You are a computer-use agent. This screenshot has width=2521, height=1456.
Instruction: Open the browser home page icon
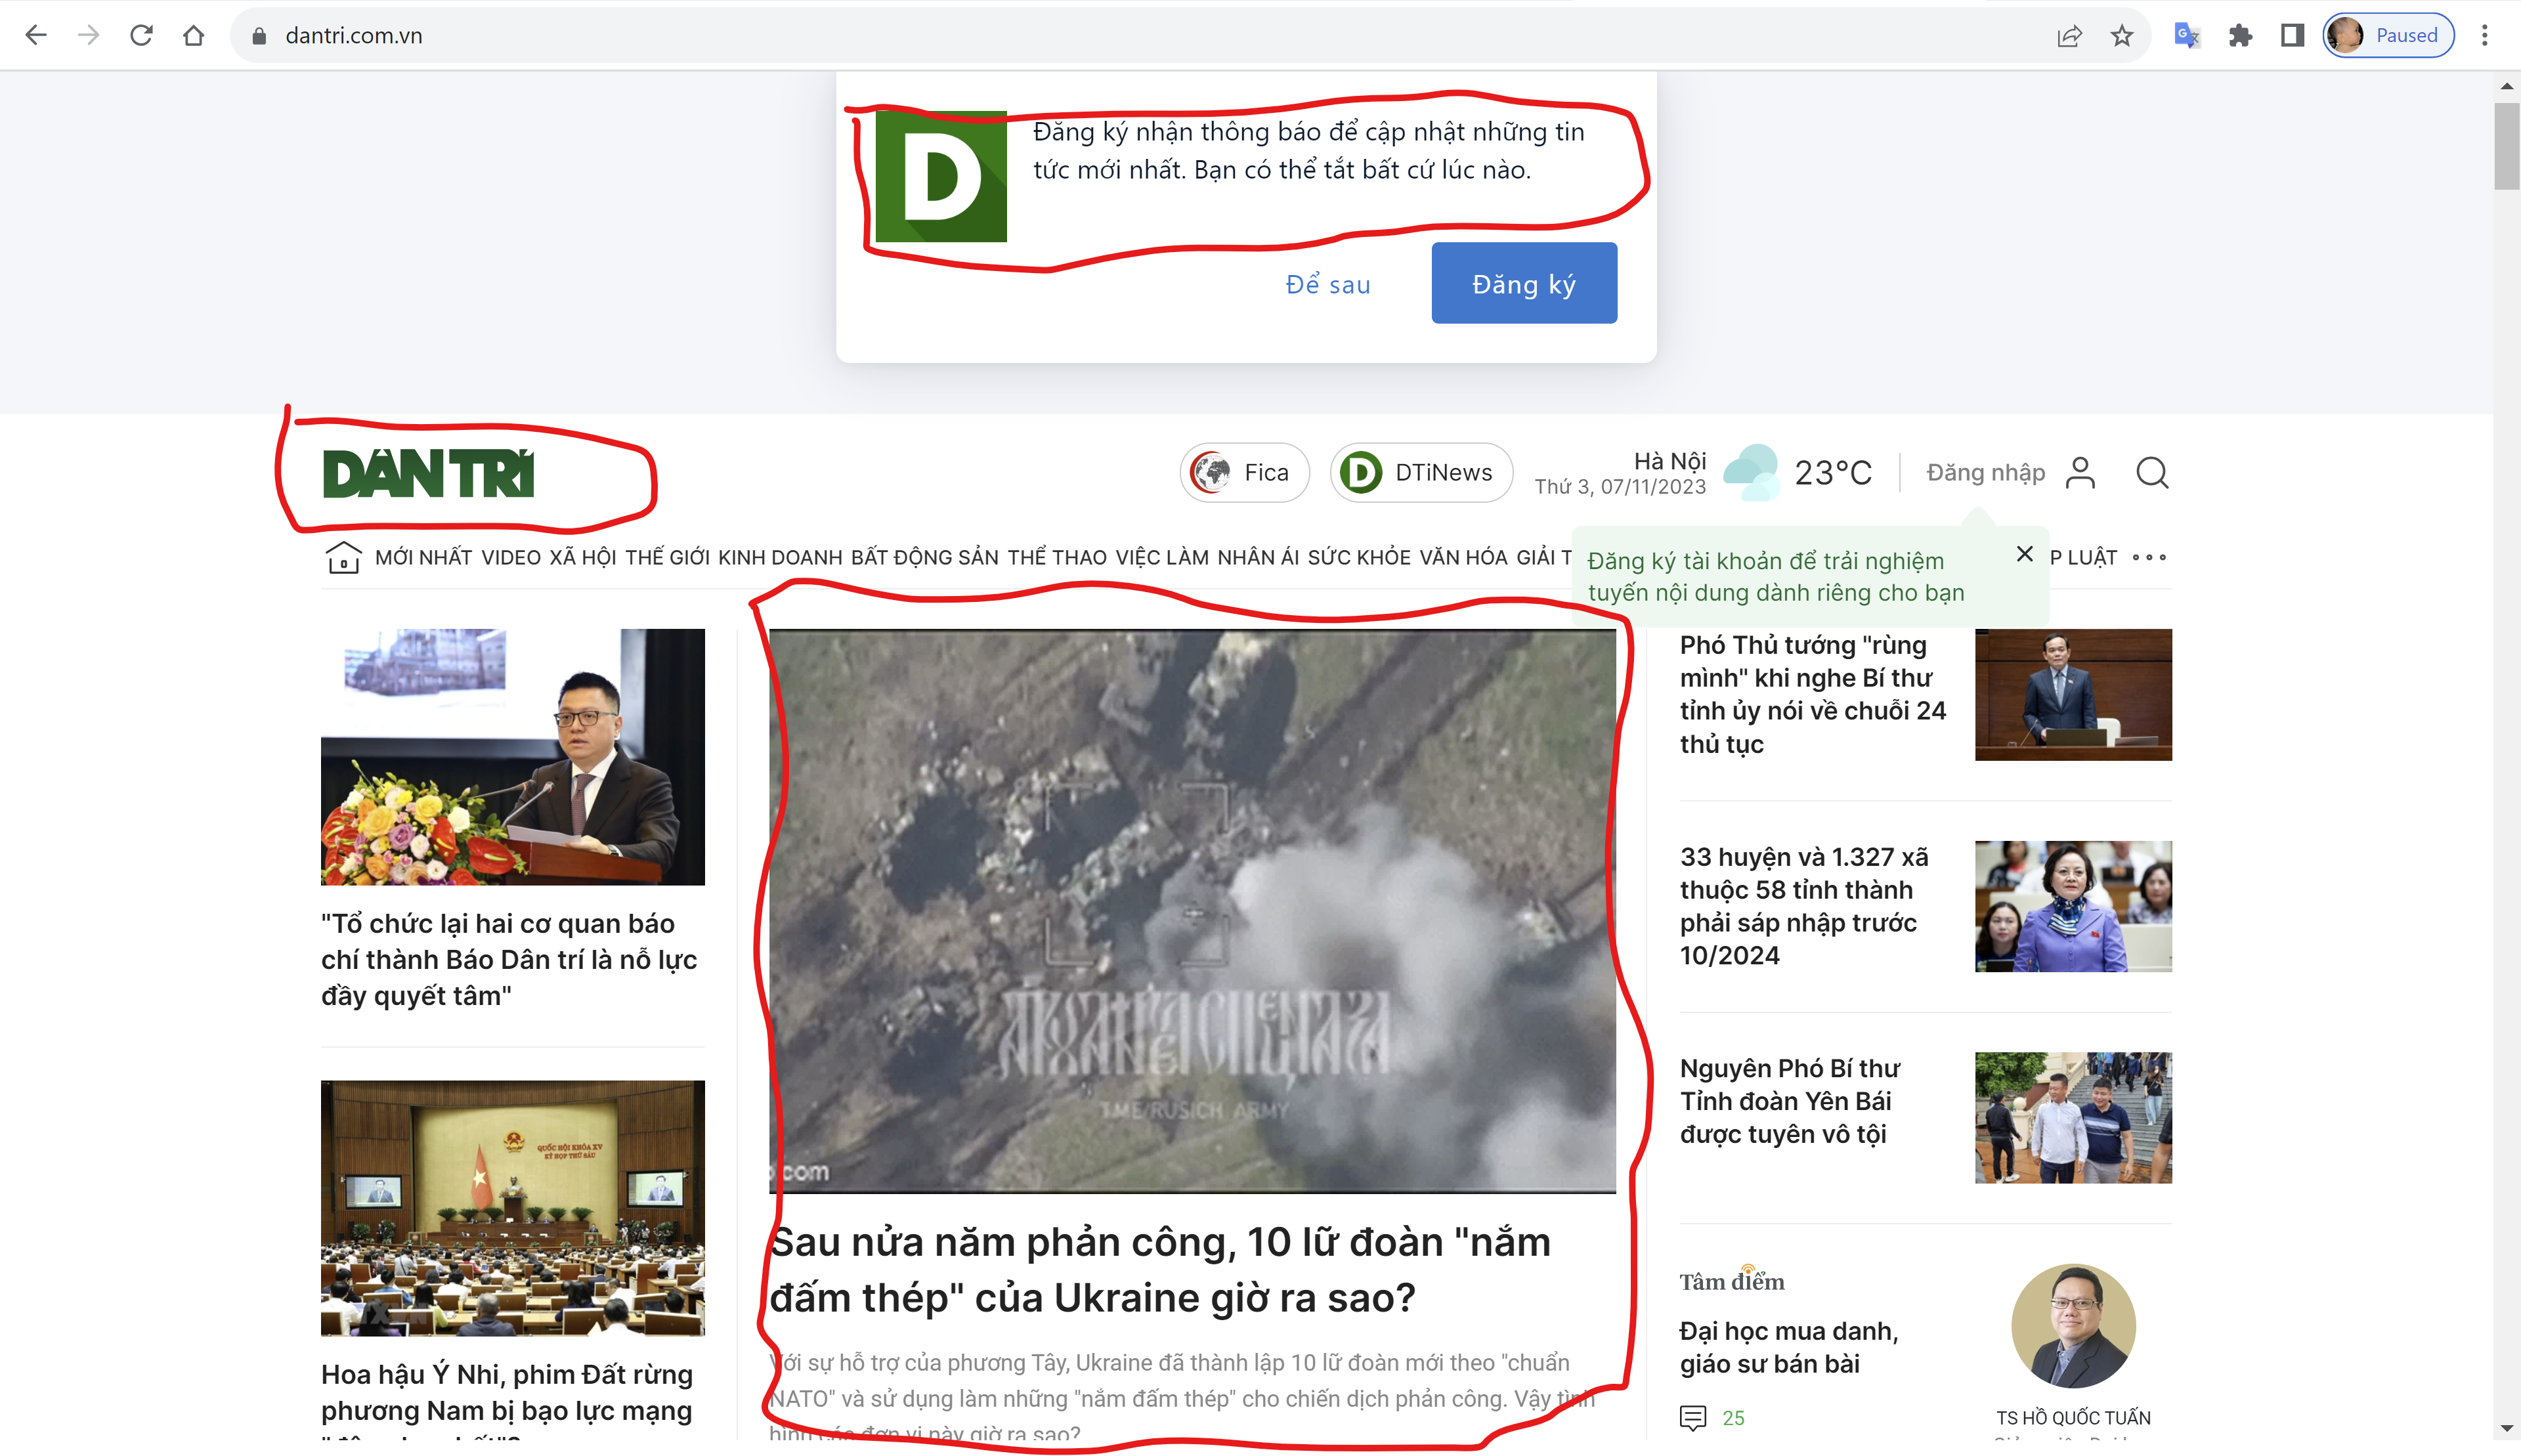click(194, 36)
